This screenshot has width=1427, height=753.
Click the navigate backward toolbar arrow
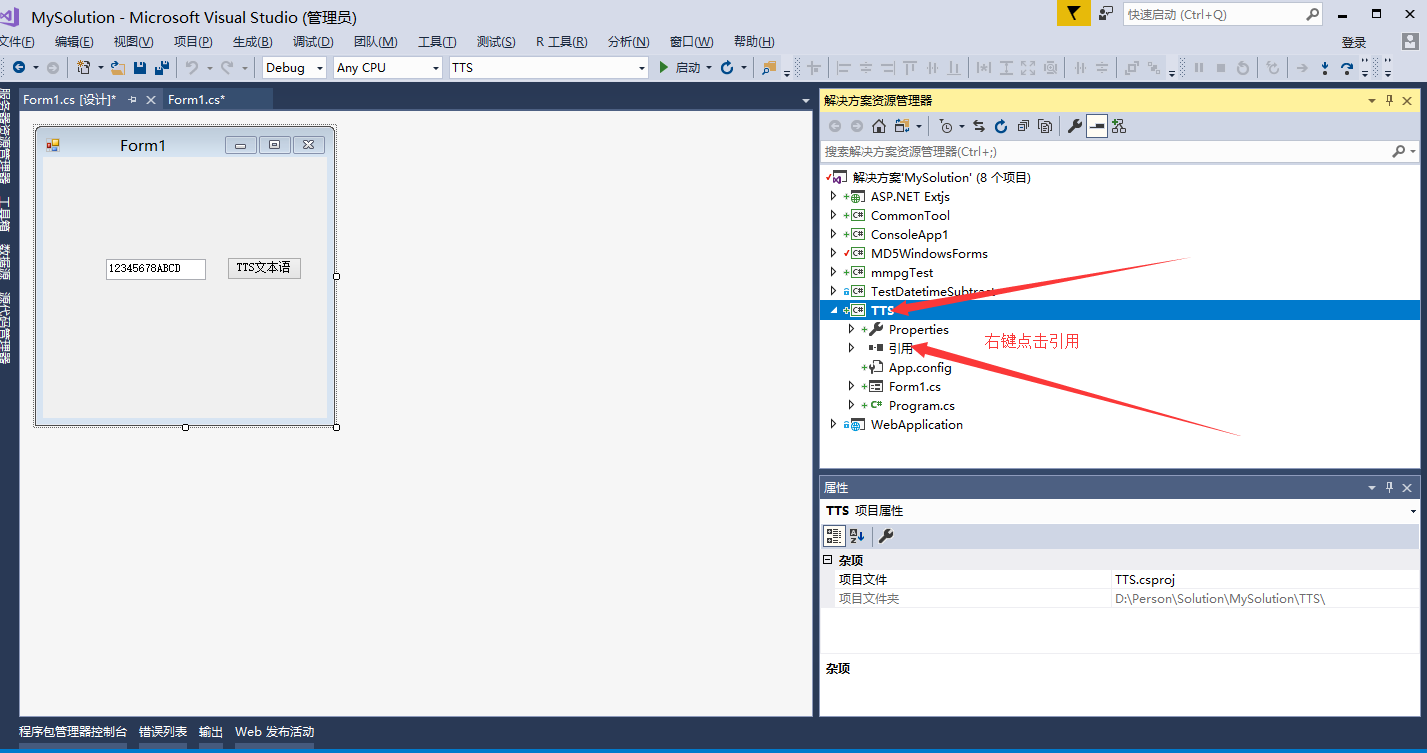(x=19, y=67)
